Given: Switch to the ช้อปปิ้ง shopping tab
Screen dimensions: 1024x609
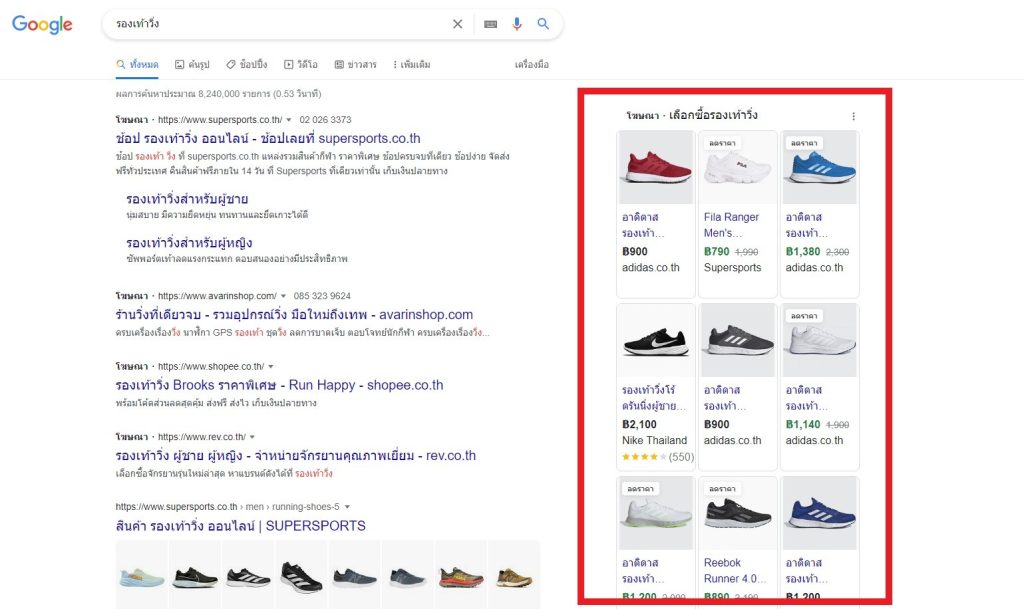Looking at the screenshot, I should click(x=247, y=65).
